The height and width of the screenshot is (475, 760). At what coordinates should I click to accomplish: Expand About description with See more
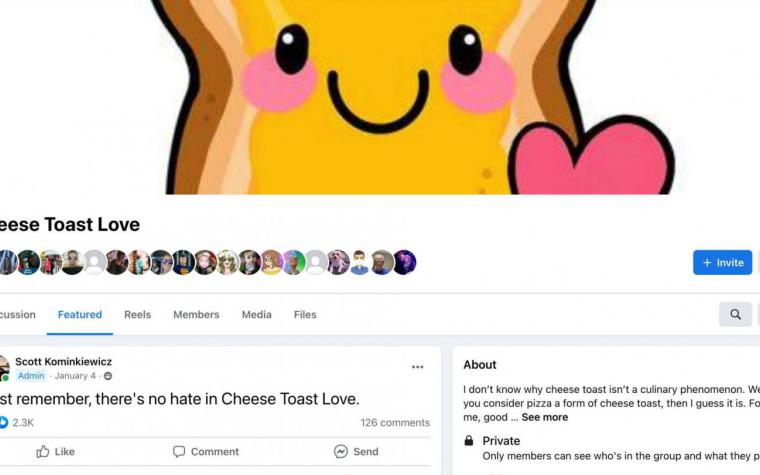[x=544, y=417]
